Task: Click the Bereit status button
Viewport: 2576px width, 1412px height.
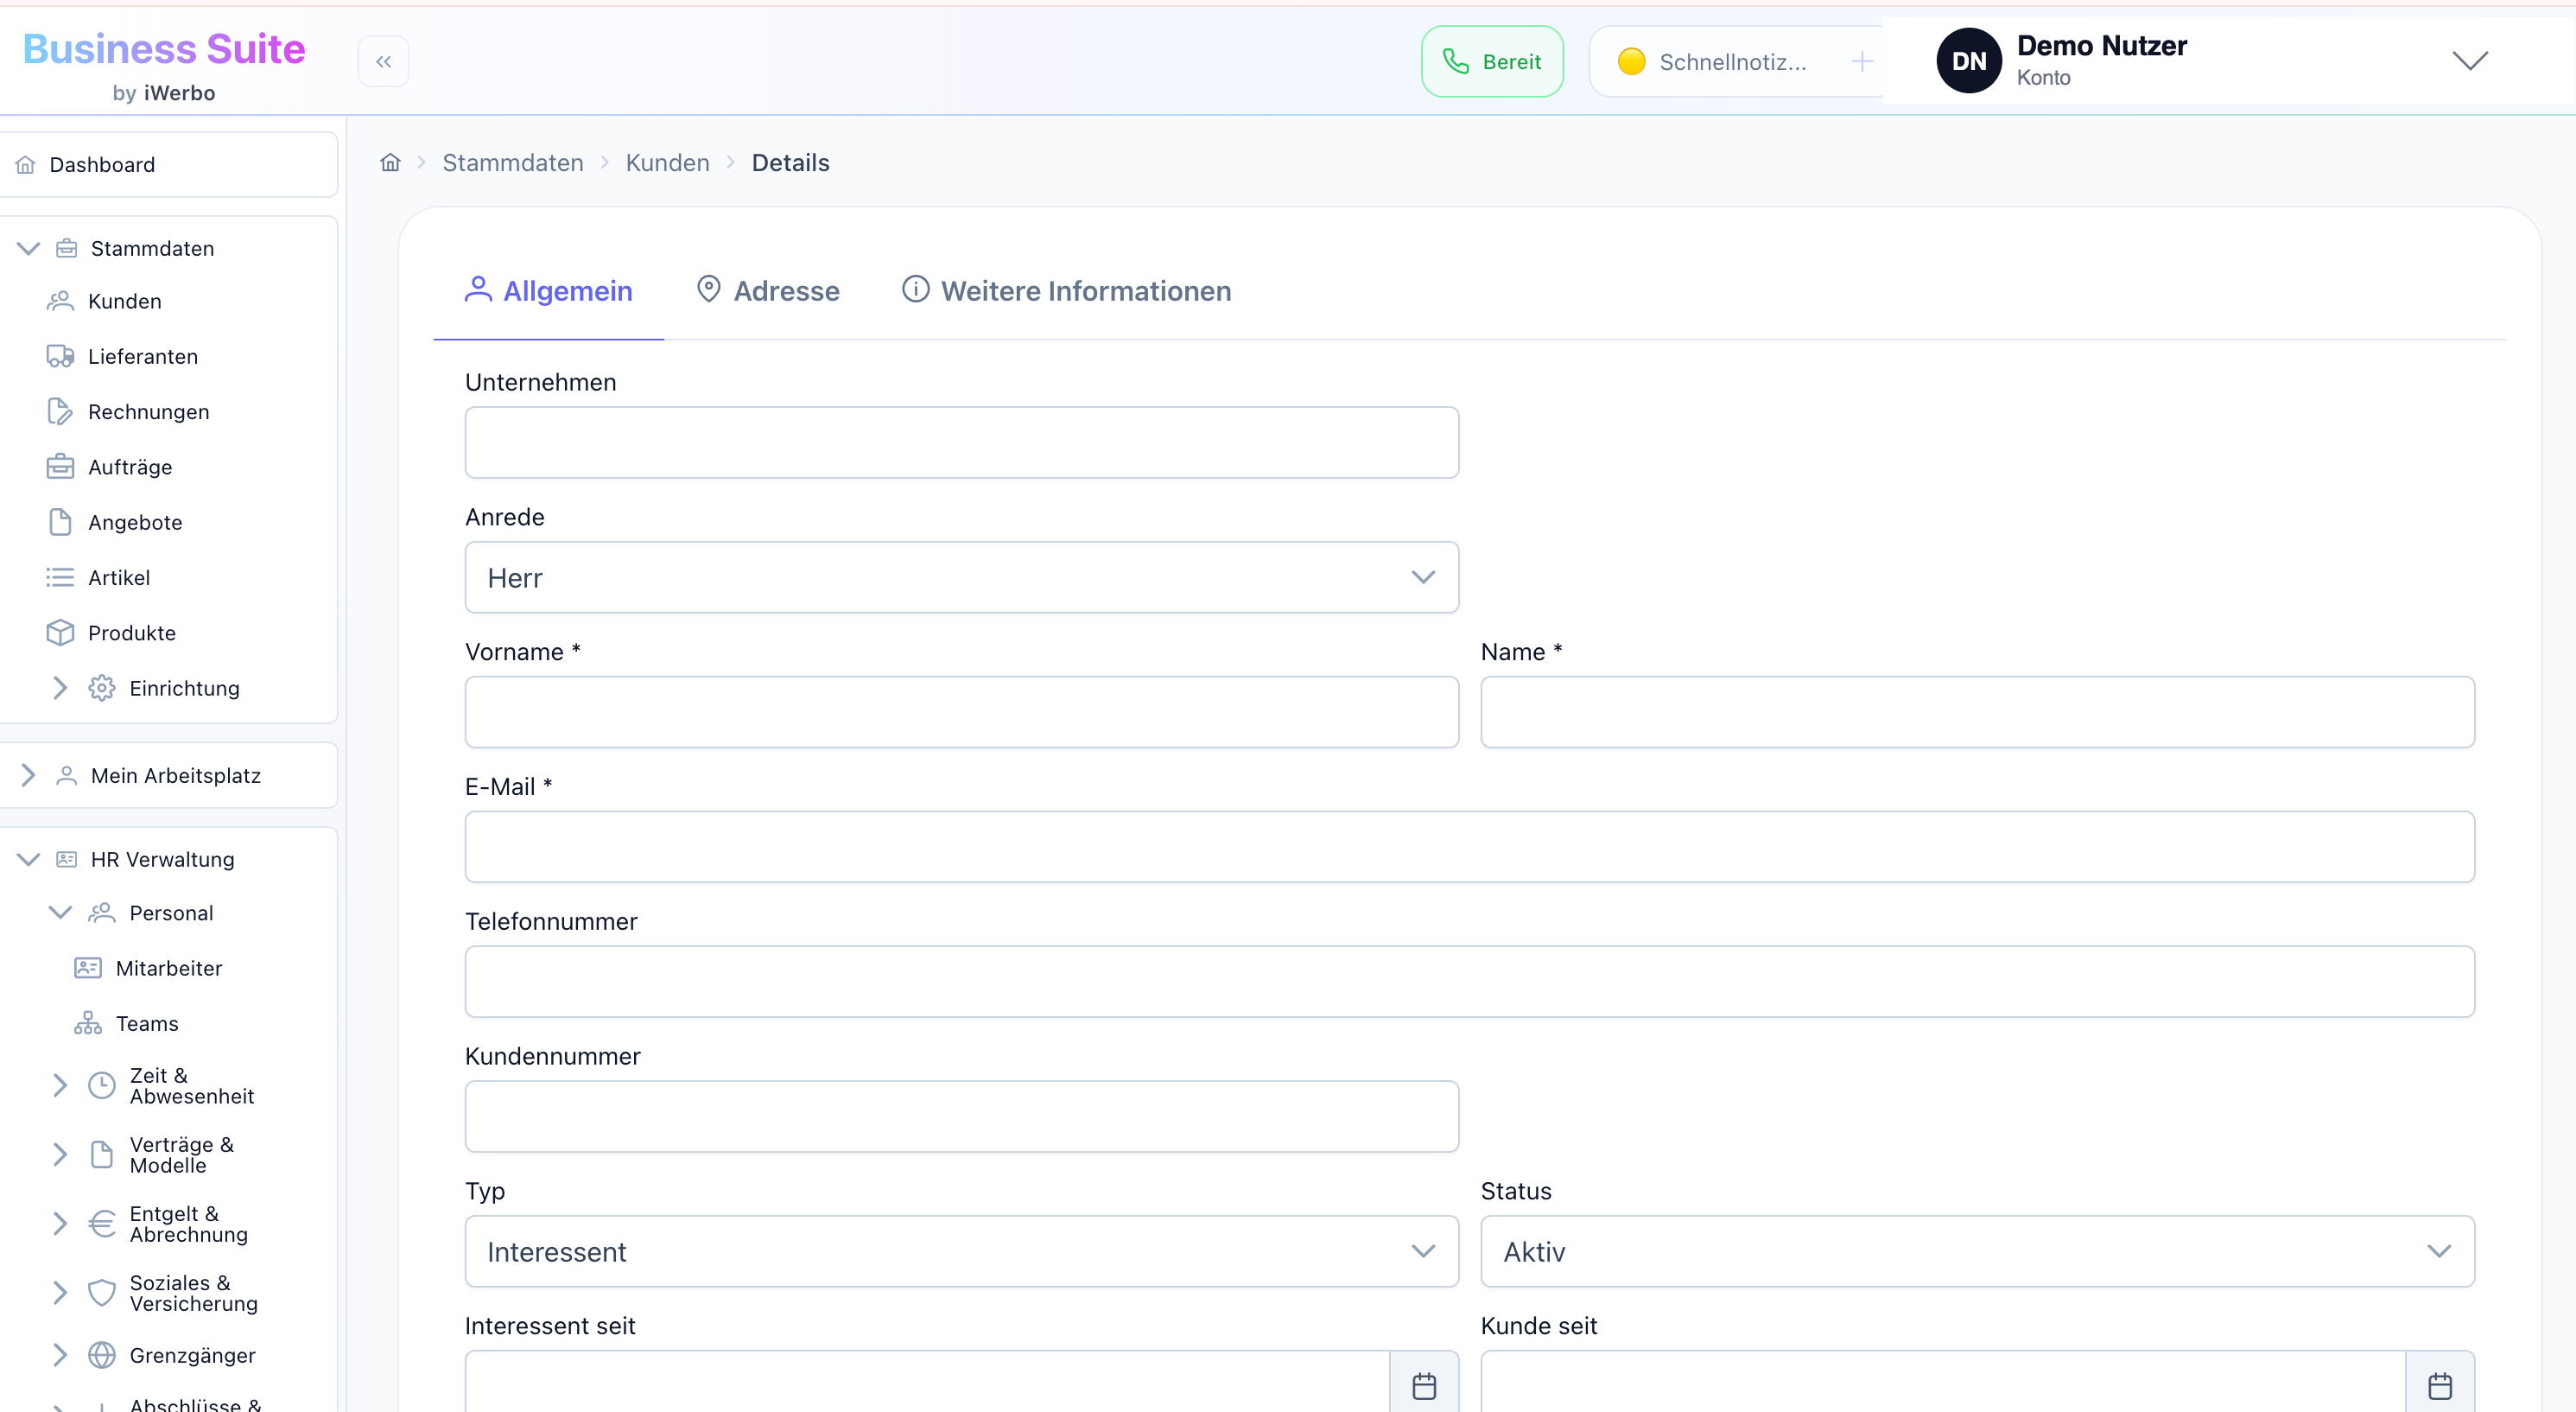Action: tap(1492, 62)
